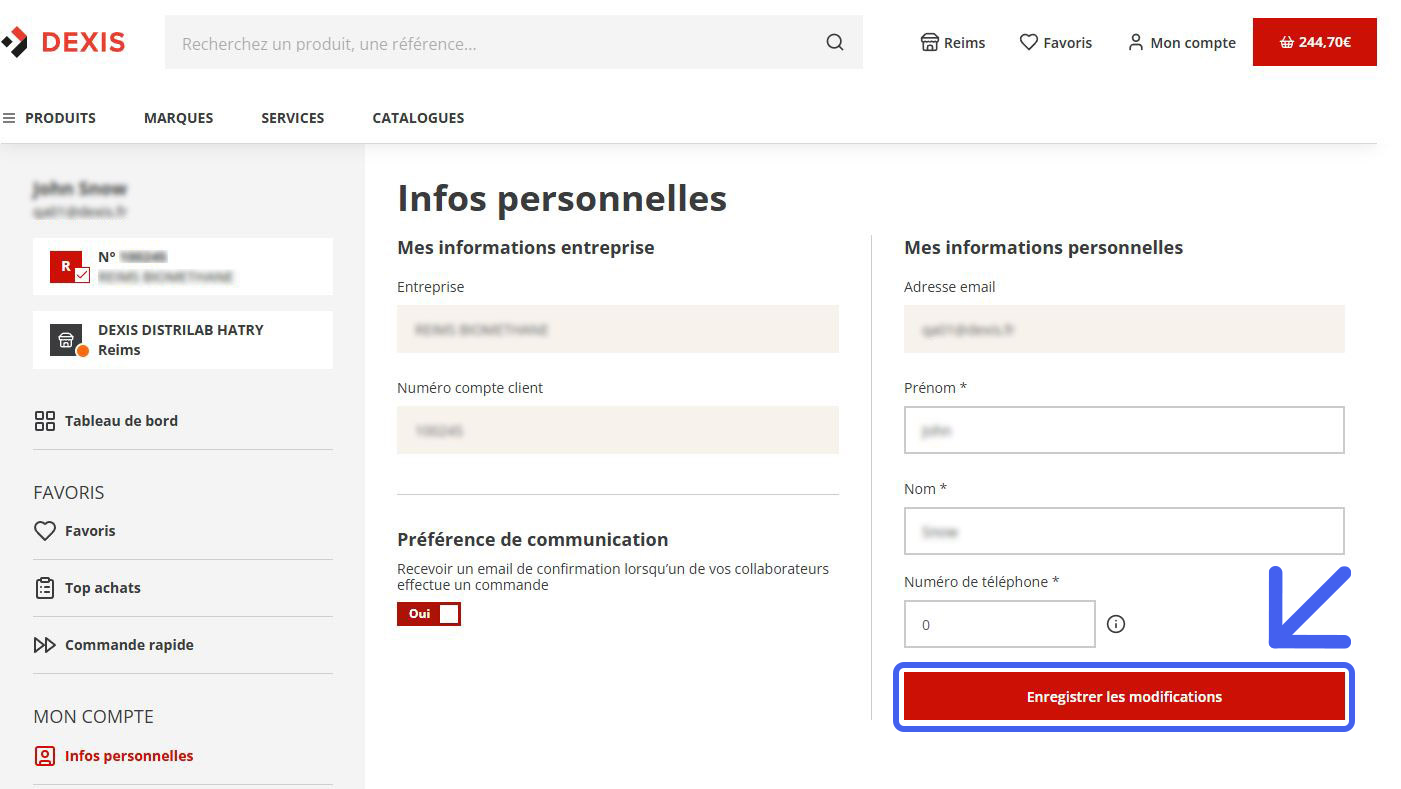Click Mes informations entreprise heading

526,247
